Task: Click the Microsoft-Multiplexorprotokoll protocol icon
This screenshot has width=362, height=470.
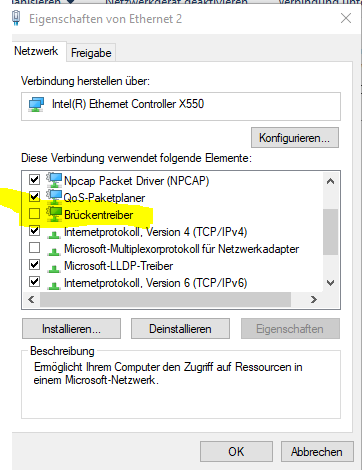Action: (x=54, y=251)
